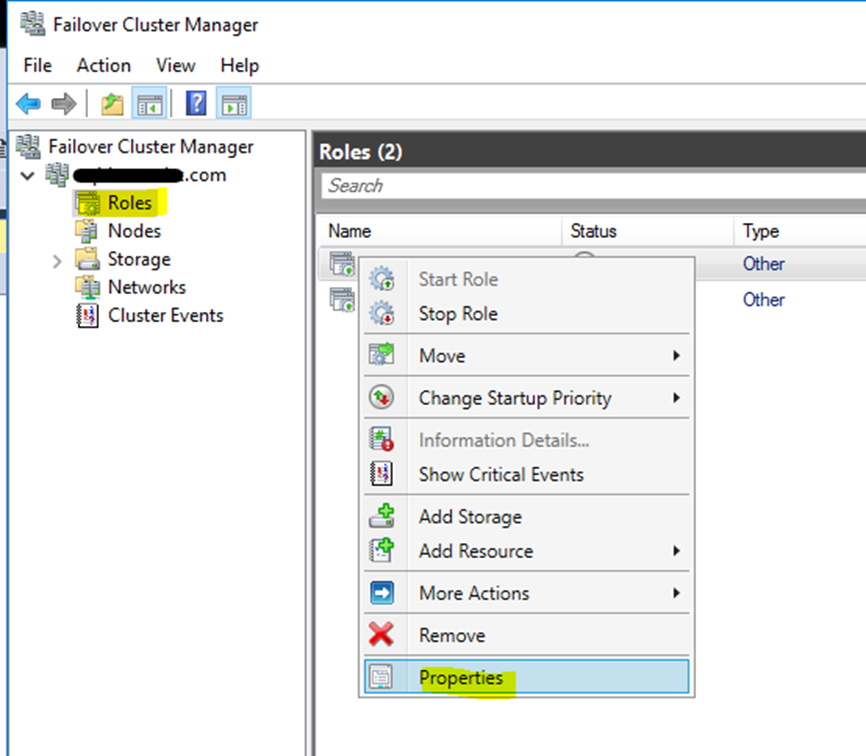Click Type 'Other' in second role row

click(763, 300)
